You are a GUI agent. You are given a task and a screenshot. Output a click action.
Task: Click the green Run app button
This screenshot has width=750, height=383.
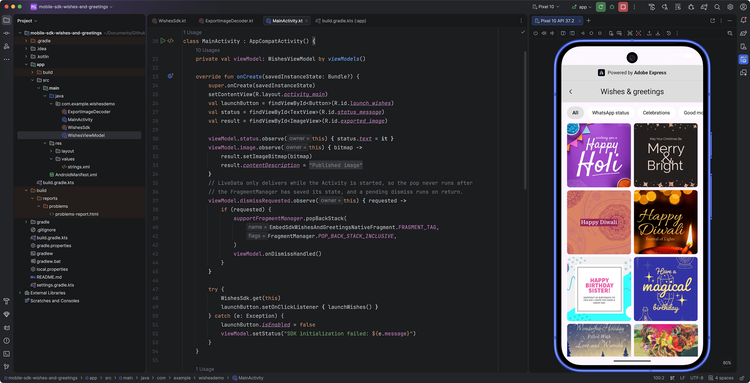[600, 7]
